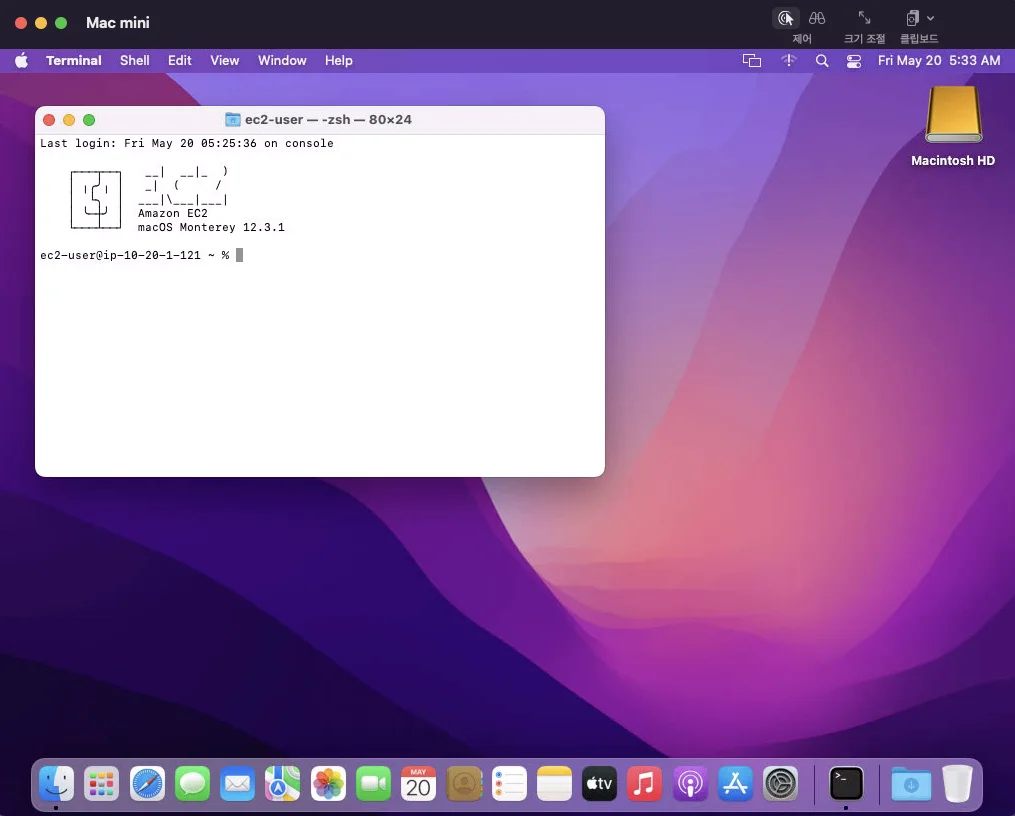Click Spotlight search magnifier icon
Screen dimensions: 1015x816
[x=822, y=61]
